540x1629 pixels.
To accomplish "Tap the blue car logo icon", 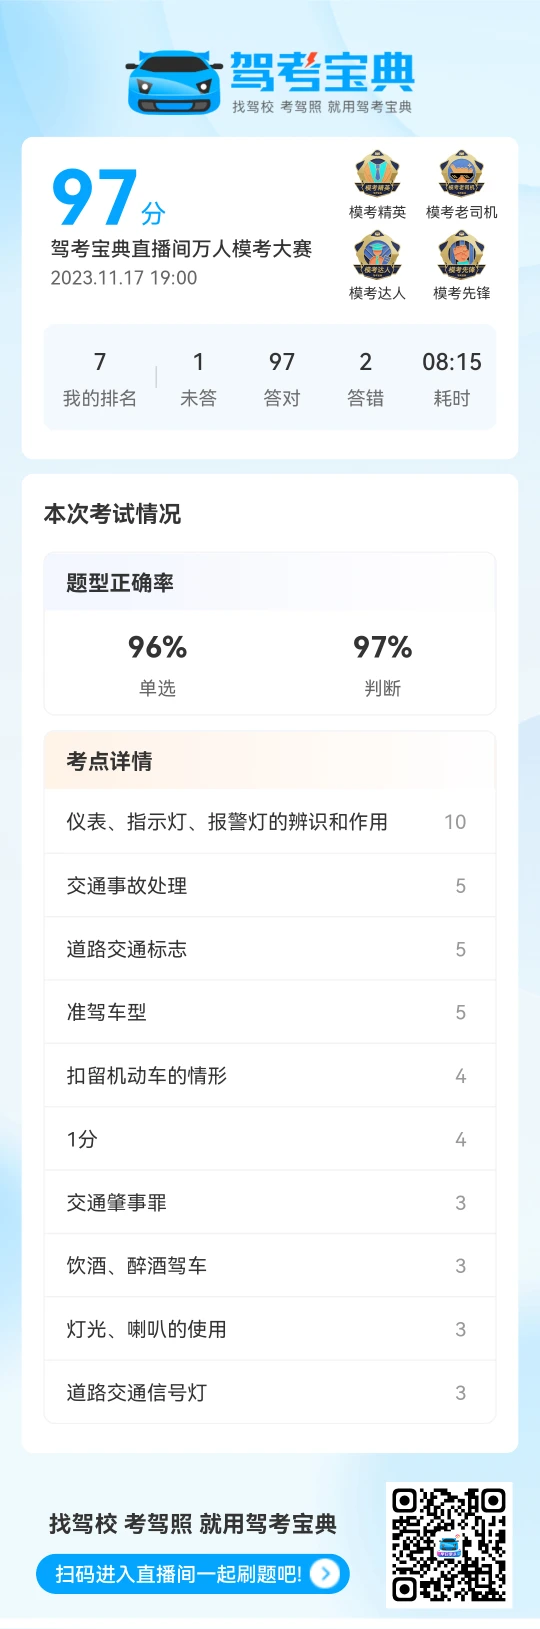I will (x=174, y=82).
